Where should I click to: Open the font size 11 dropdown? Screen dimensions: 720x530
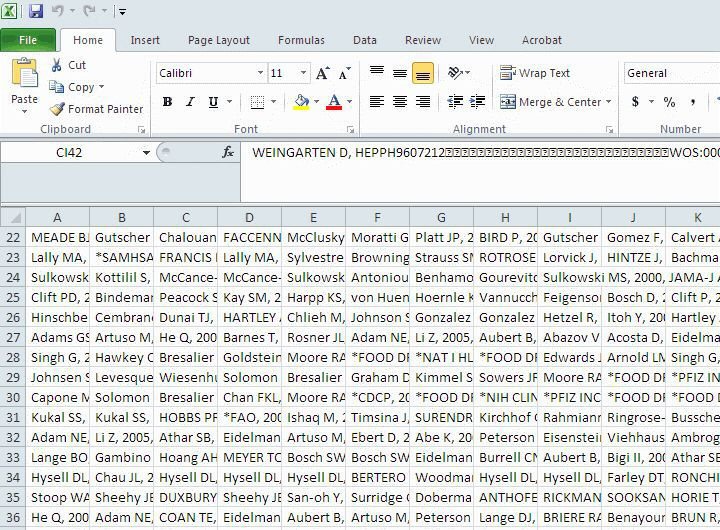(x=303, y=73)
